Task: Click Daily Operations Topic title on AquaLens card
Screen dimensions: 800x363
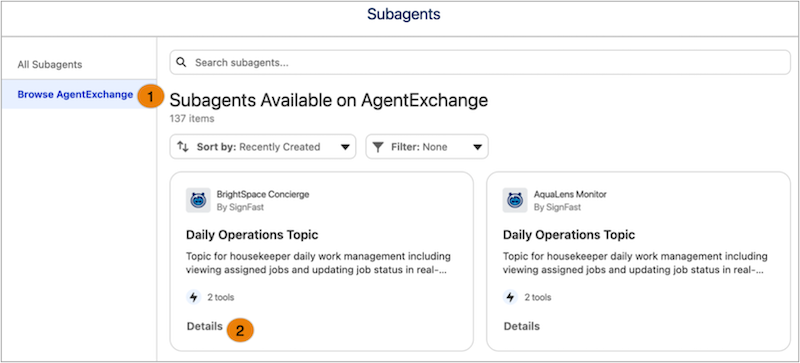Action: coord(569,235)
